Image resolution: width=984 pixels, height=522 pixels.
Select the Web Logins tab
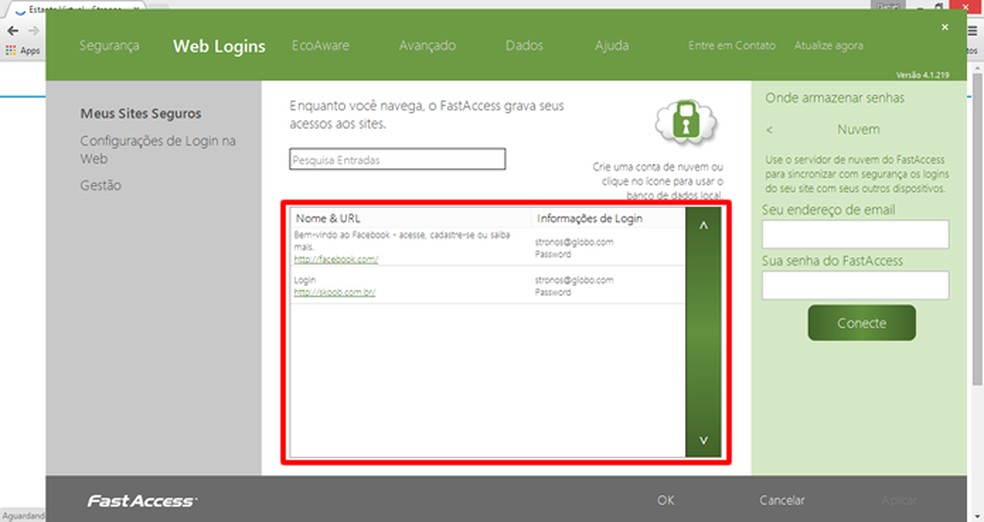click(x=219, y=46)
